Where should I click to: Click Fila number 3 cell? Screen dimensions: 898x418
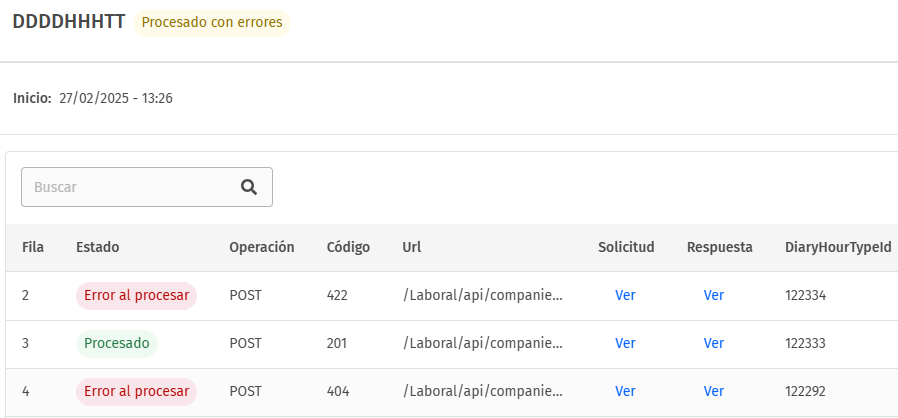point(25,344)
